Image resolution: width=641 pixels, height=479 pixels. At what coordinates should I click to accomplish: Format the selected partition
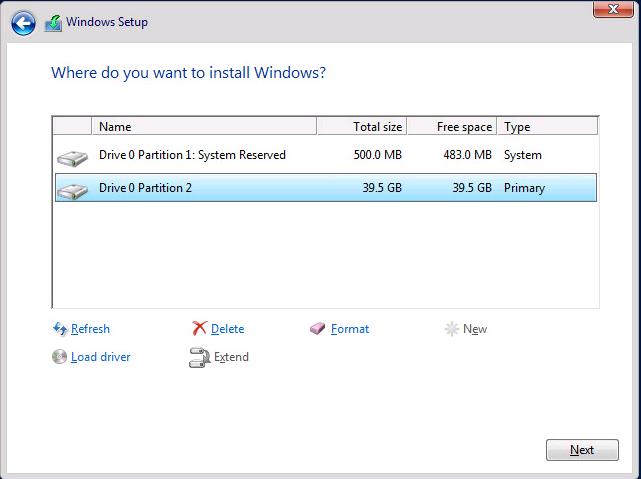pyautogui.click(x=350, y=329)
